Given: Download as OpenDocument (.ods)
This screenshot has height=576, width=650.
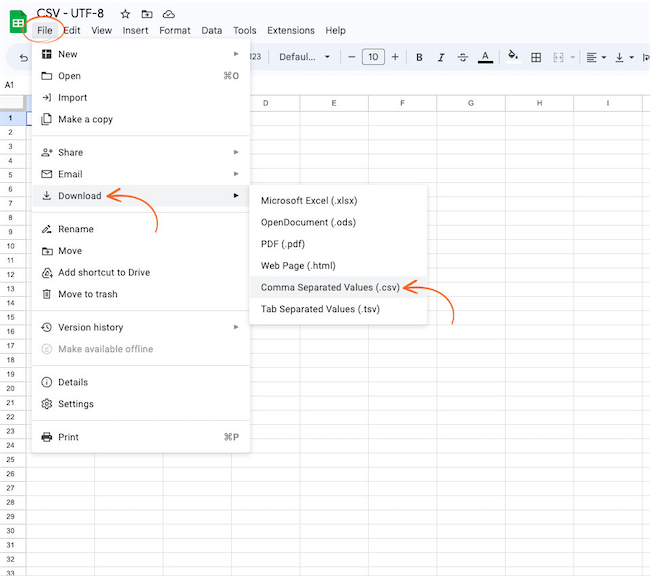Looking at the screenshot, I should [338, 222].
